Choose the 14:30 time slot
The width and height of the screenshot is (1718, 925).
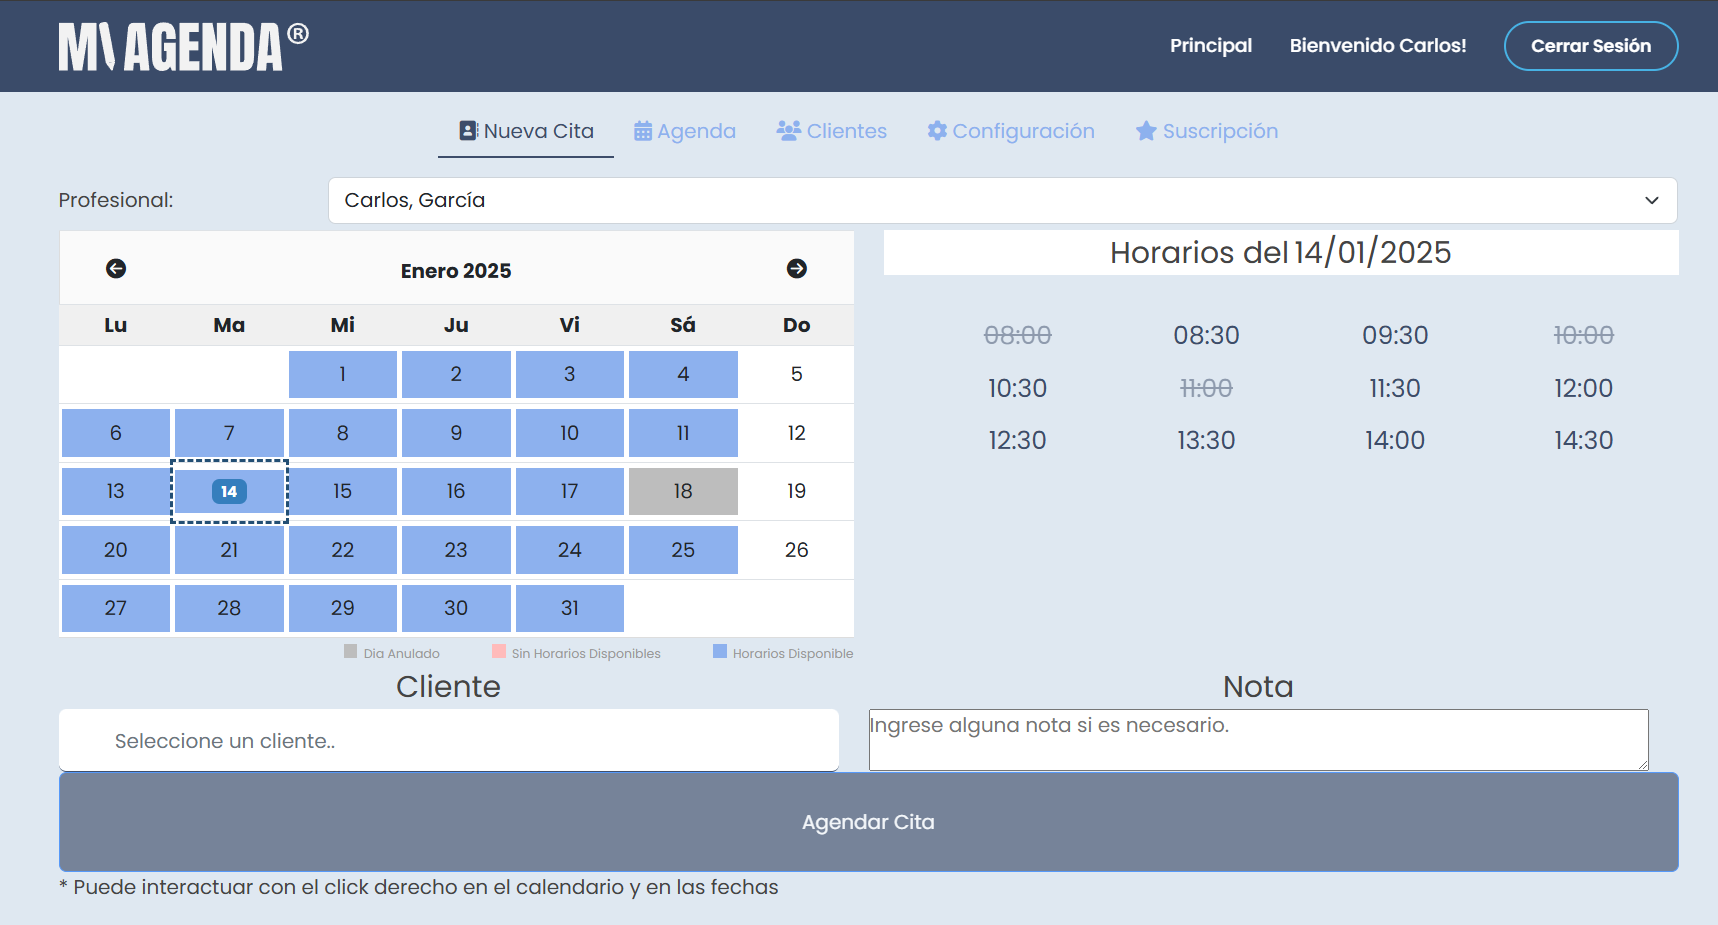[x=1583, y=440]
